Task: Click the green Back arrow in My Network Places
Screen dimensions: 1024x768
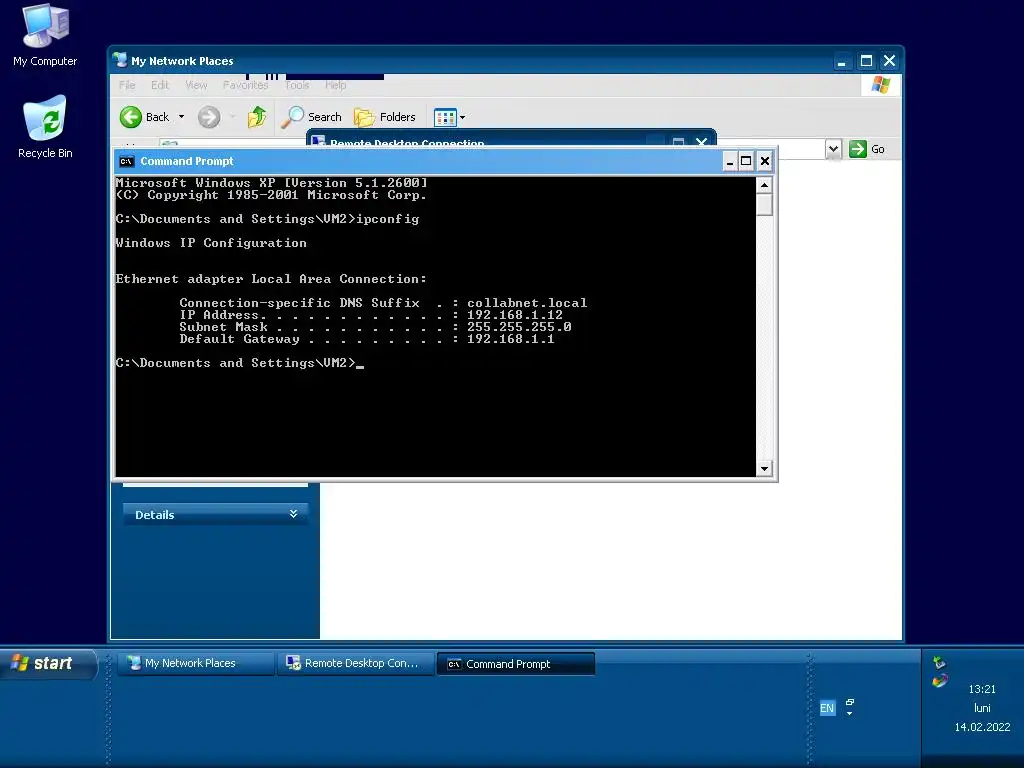Action: 131,117
